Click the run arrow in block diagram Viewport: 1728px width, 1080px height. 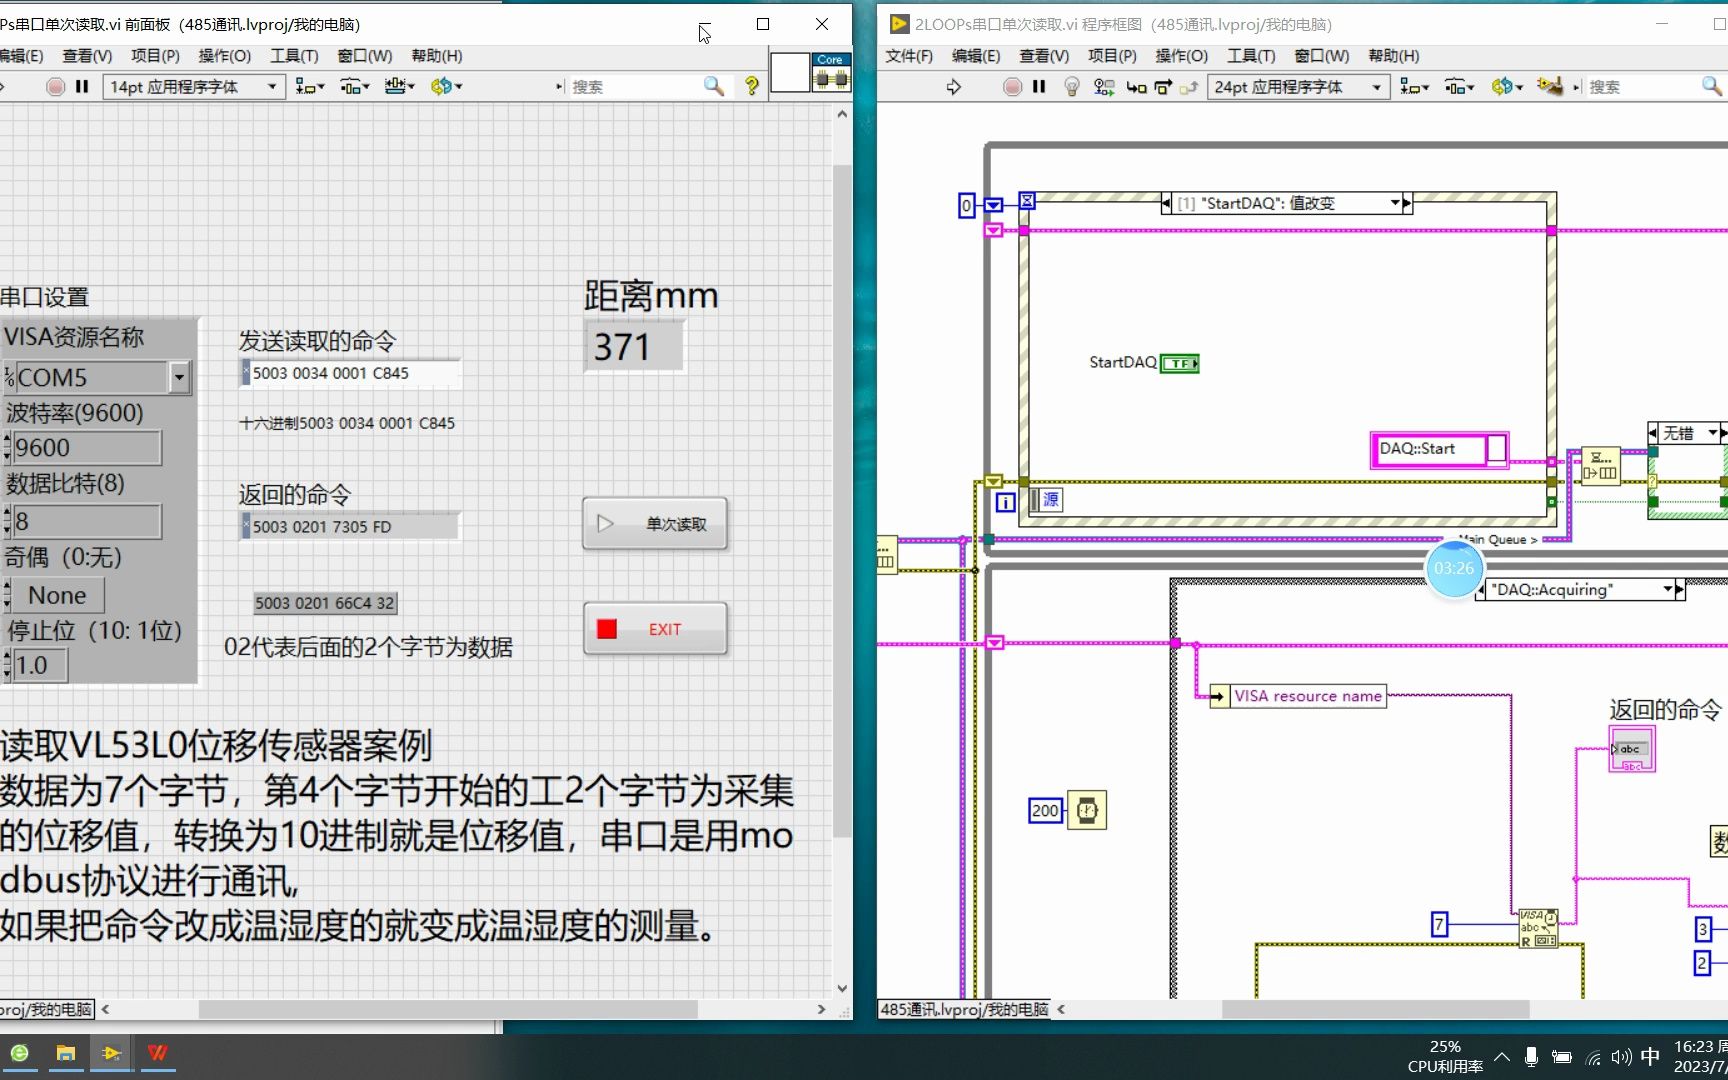pyautogui.click(x=953, y=87)
